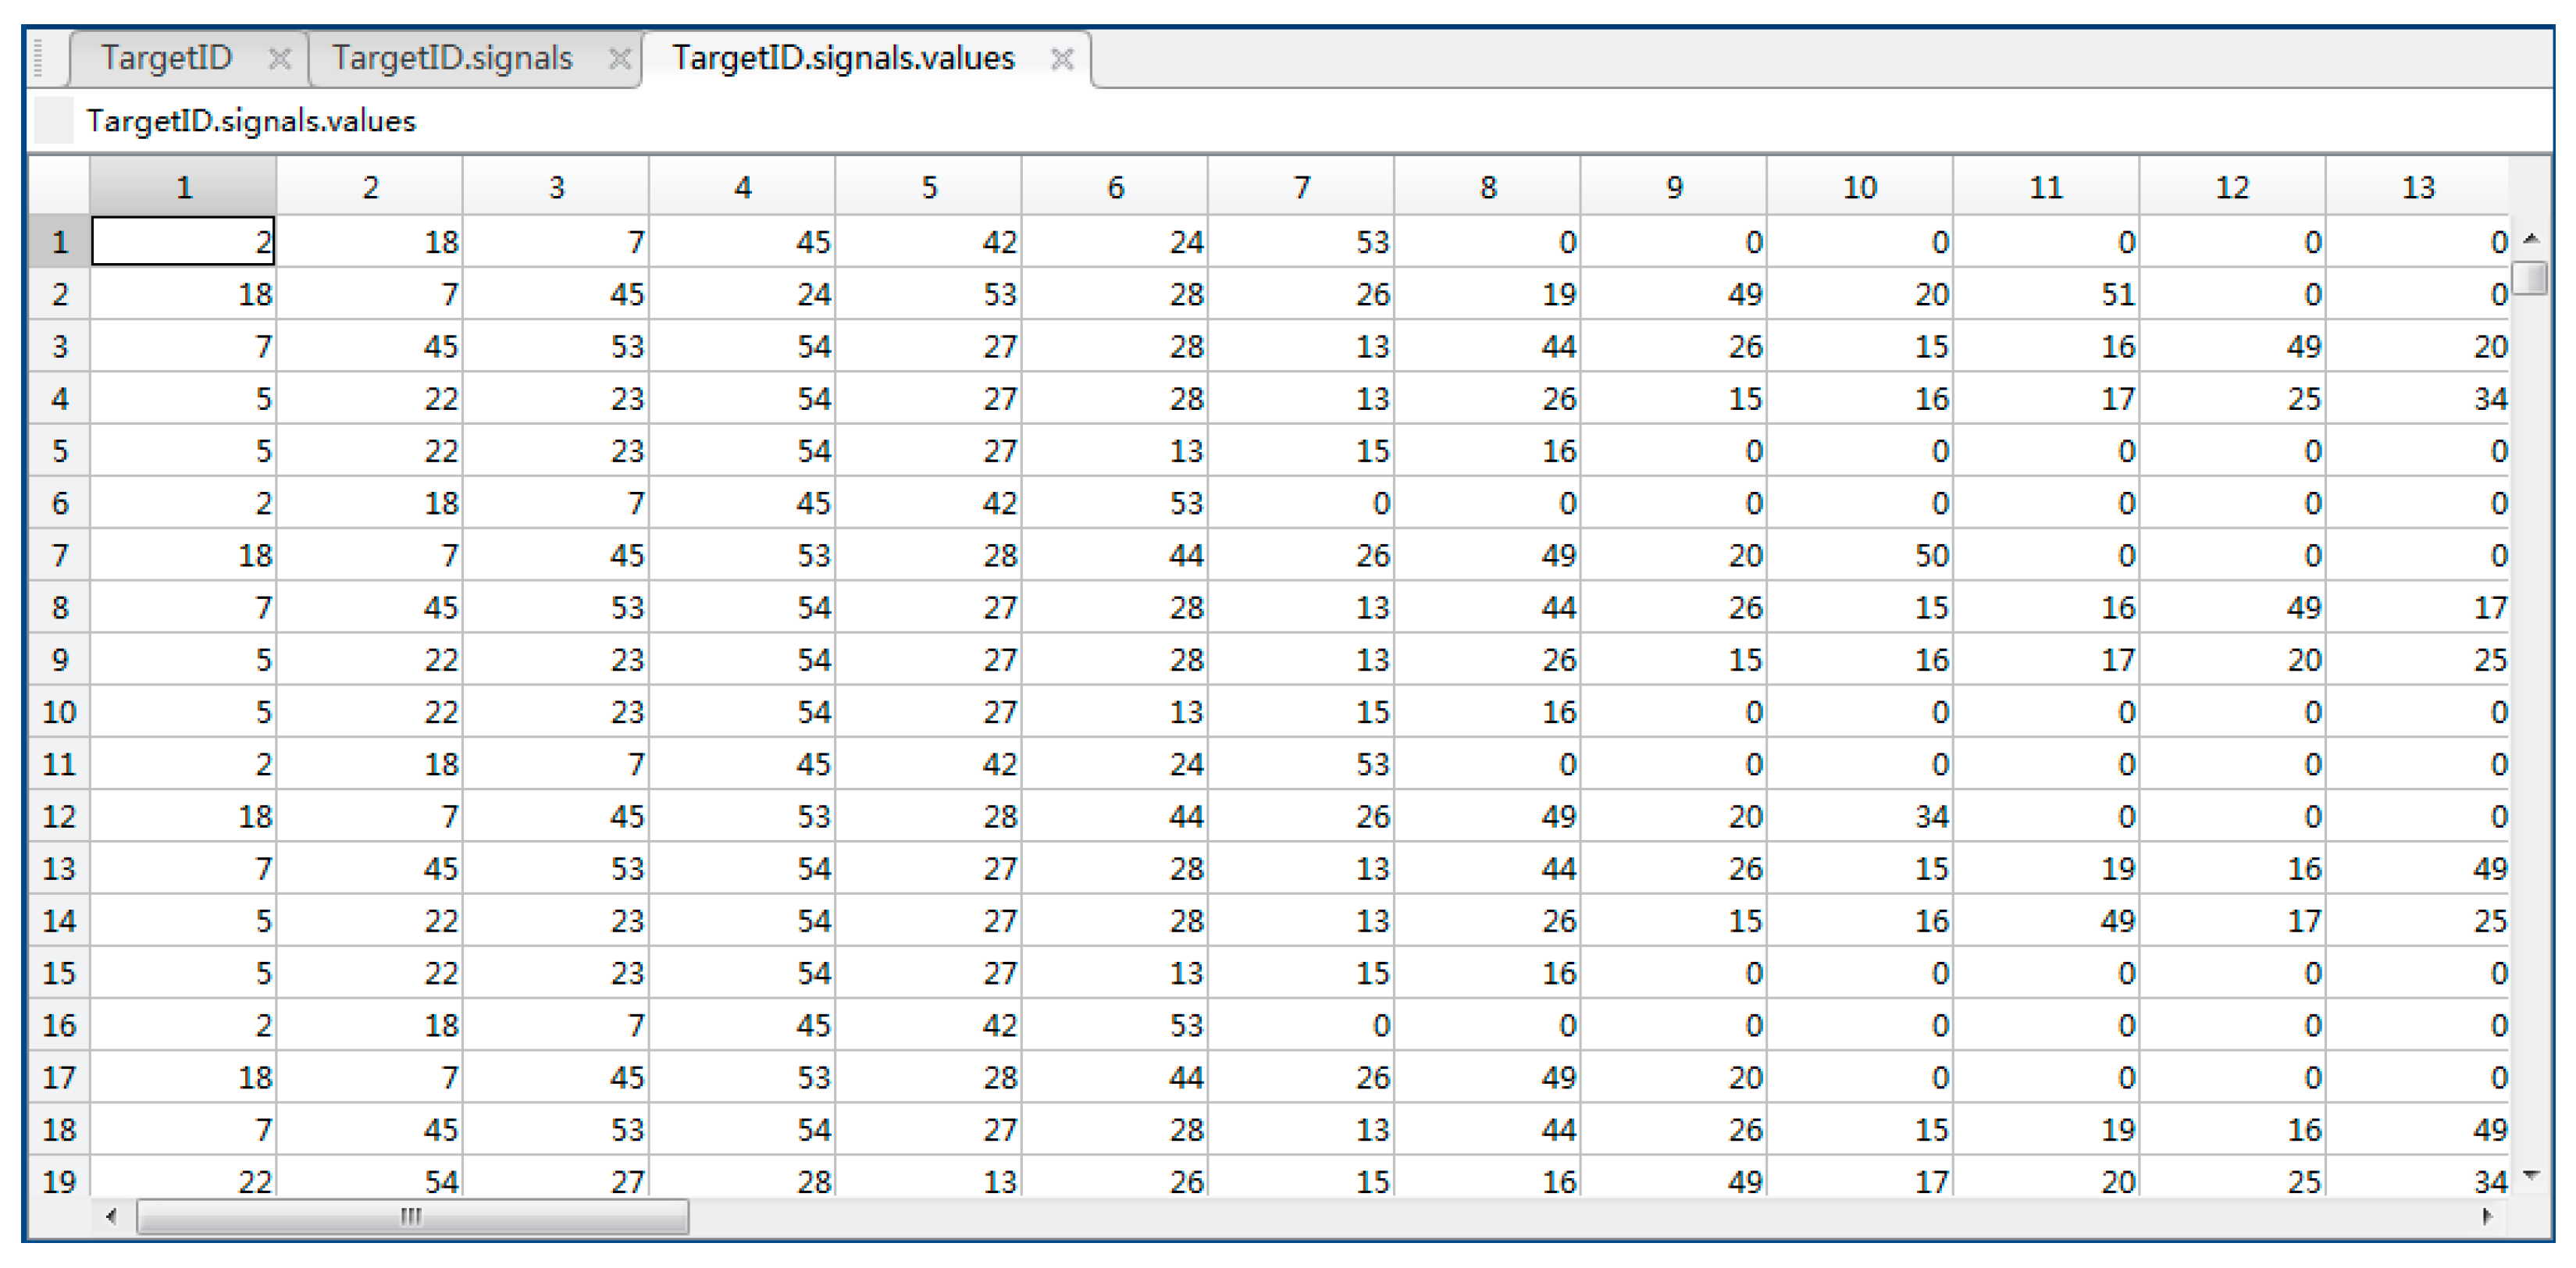Select column header 13
This screenshot has height=1268, width=2576.
click(2417, 187)
